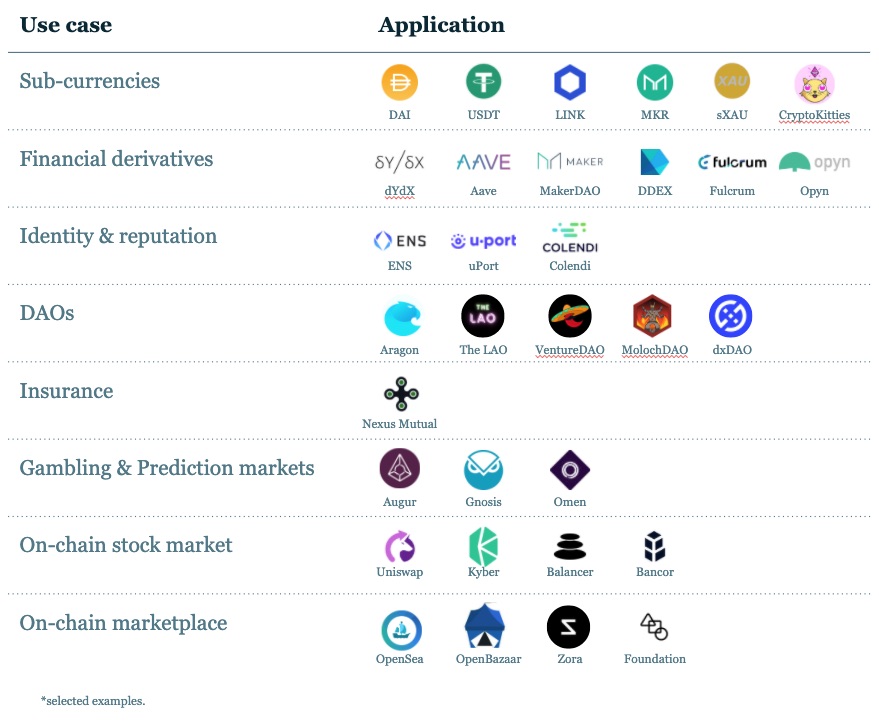Click the dxDAO text label
This screenshot has width=879, height=725.
point(732,350)
